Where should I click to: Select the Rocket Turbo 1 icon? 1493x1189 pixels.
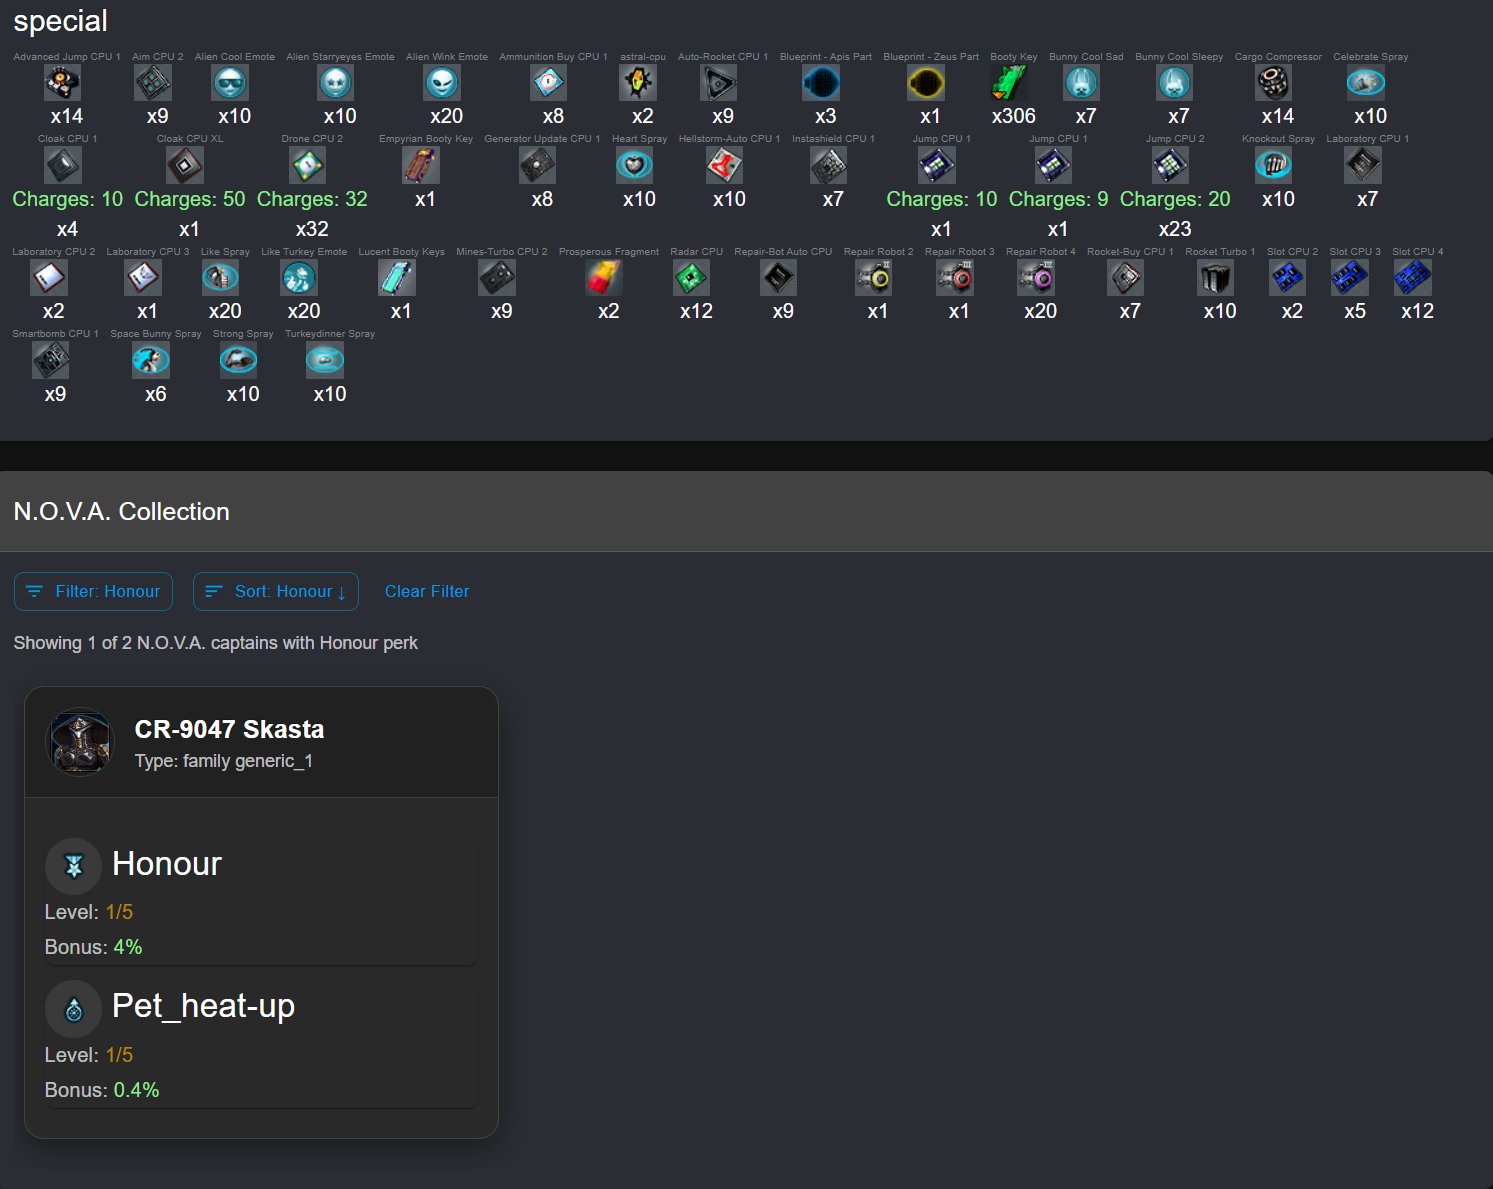point(1216,277)
